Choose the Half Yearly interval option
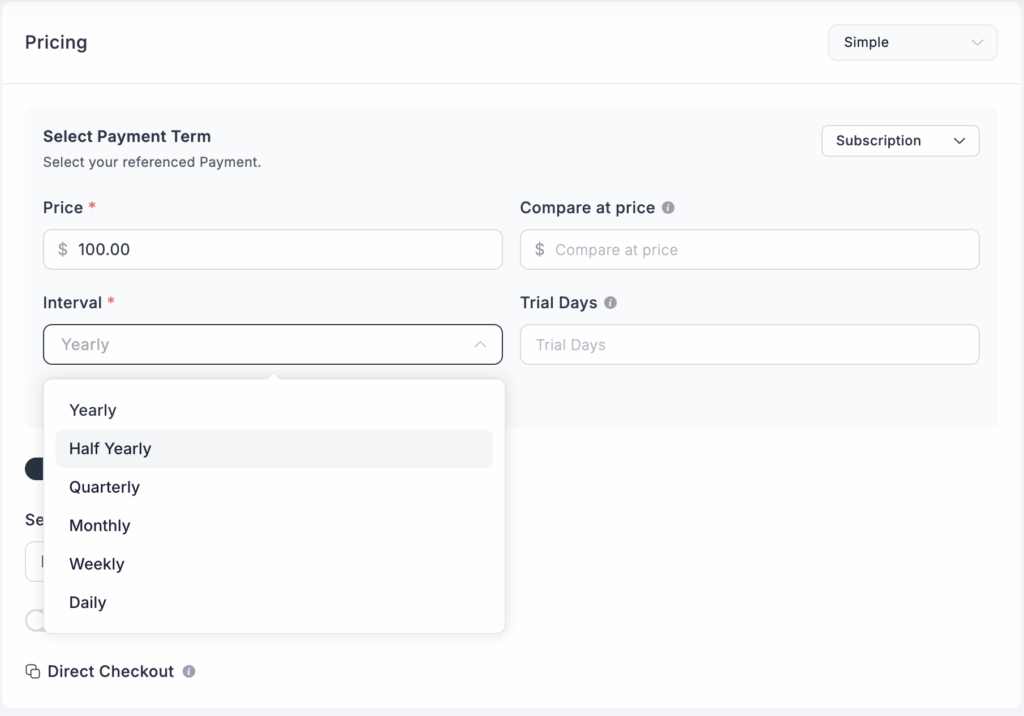 110,449
